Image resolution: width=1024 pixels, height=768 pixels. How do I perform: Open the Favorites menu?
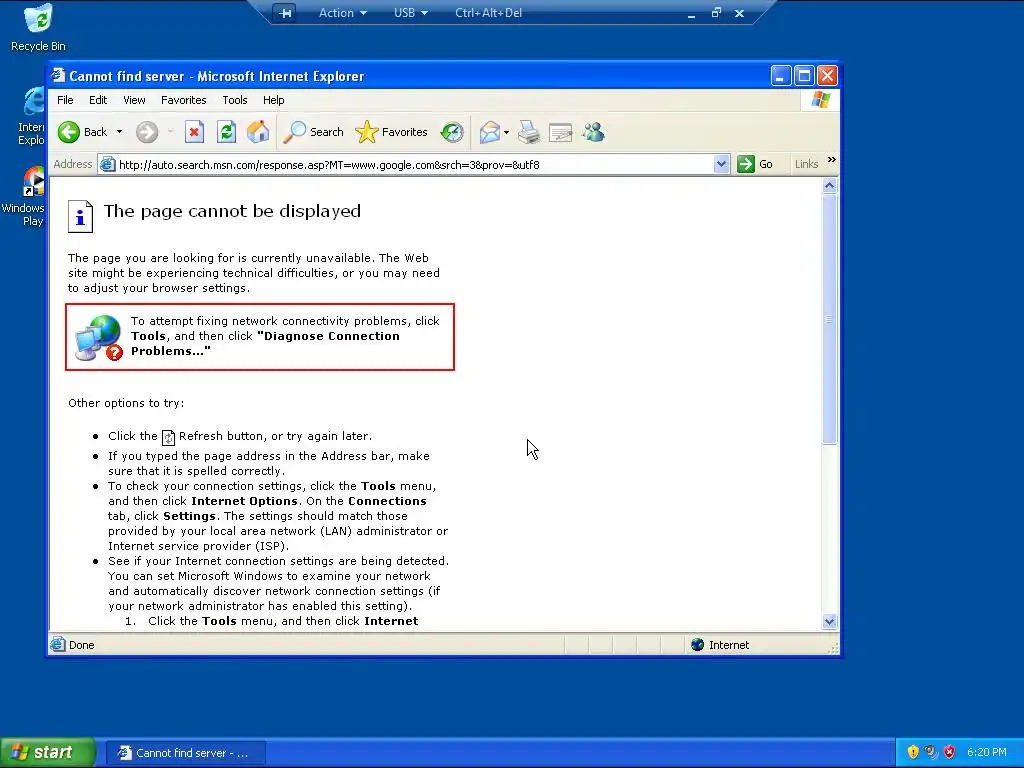click(184, 100)
